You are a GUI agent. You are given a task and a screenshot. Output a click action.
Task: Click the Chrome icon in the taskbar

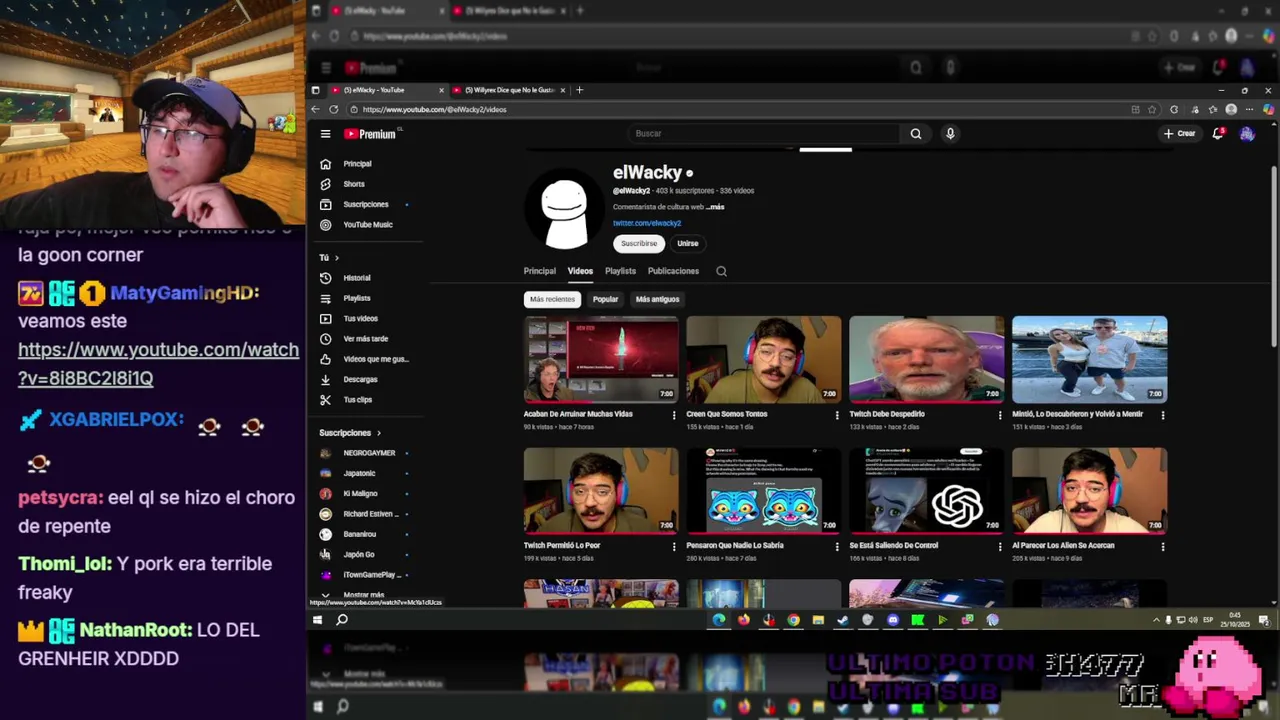coord(793,620)
